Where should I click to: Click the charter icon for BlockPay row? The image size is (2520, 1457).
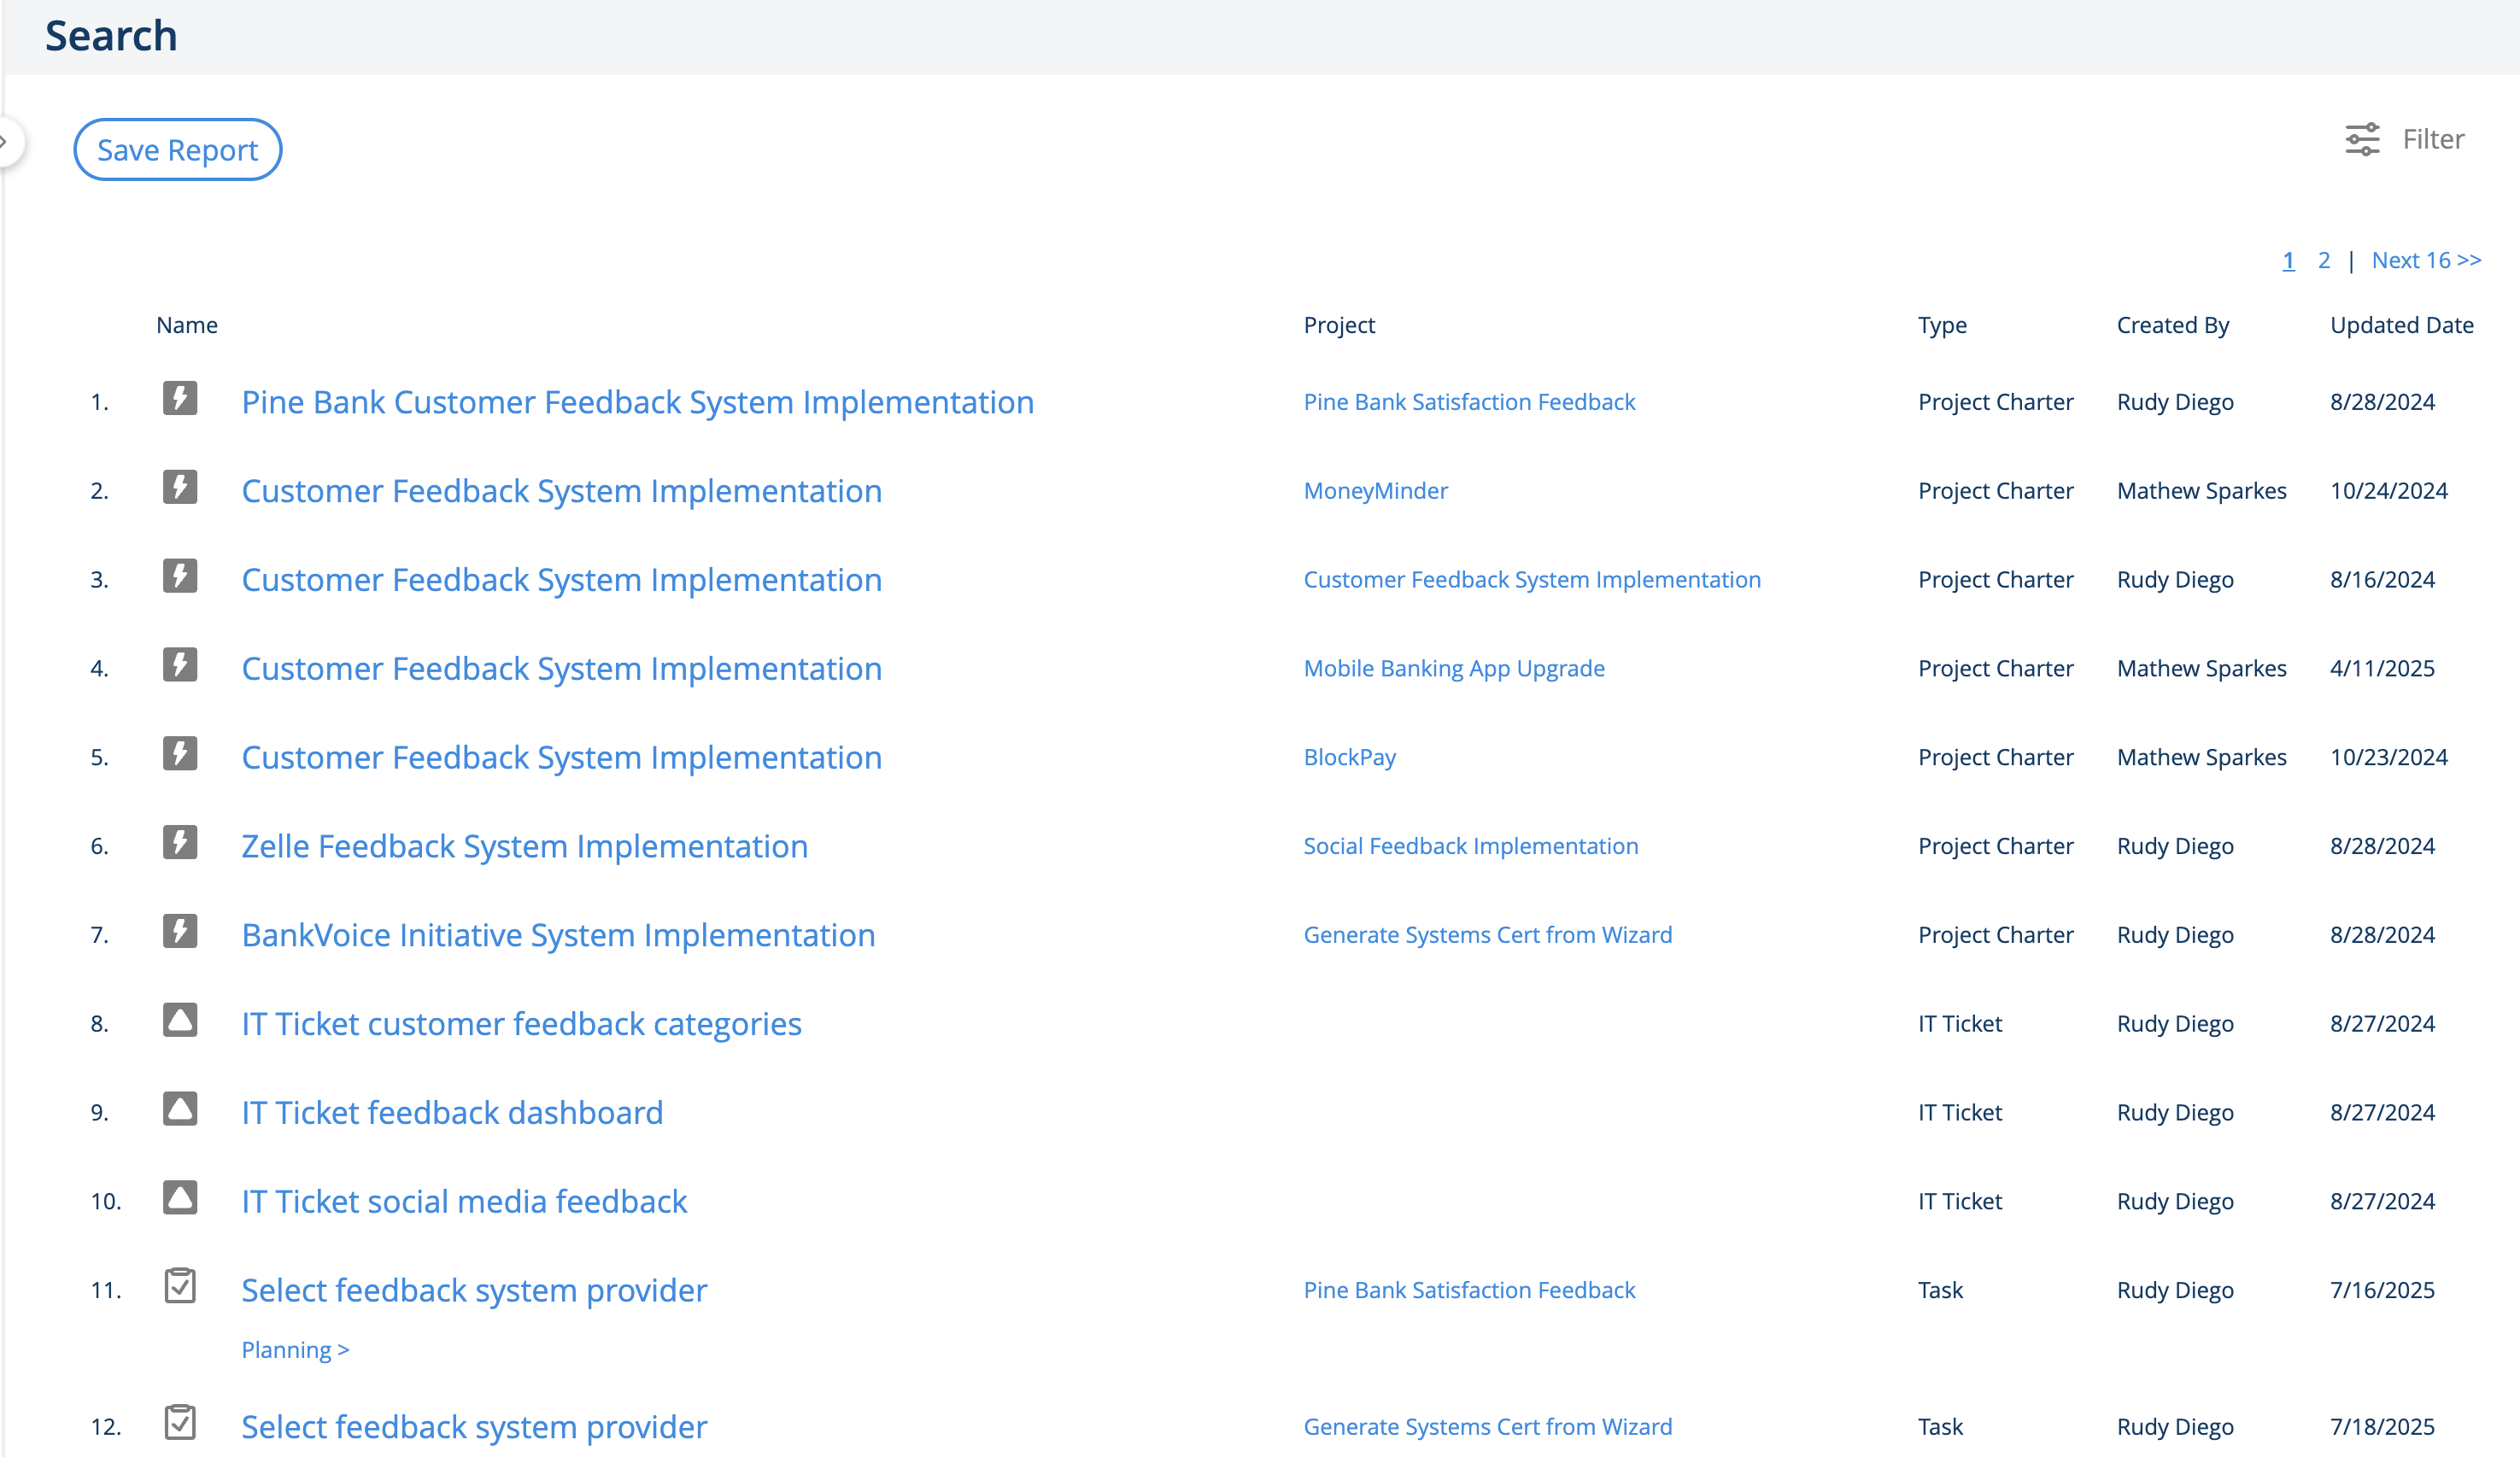(x=180, y=754)
